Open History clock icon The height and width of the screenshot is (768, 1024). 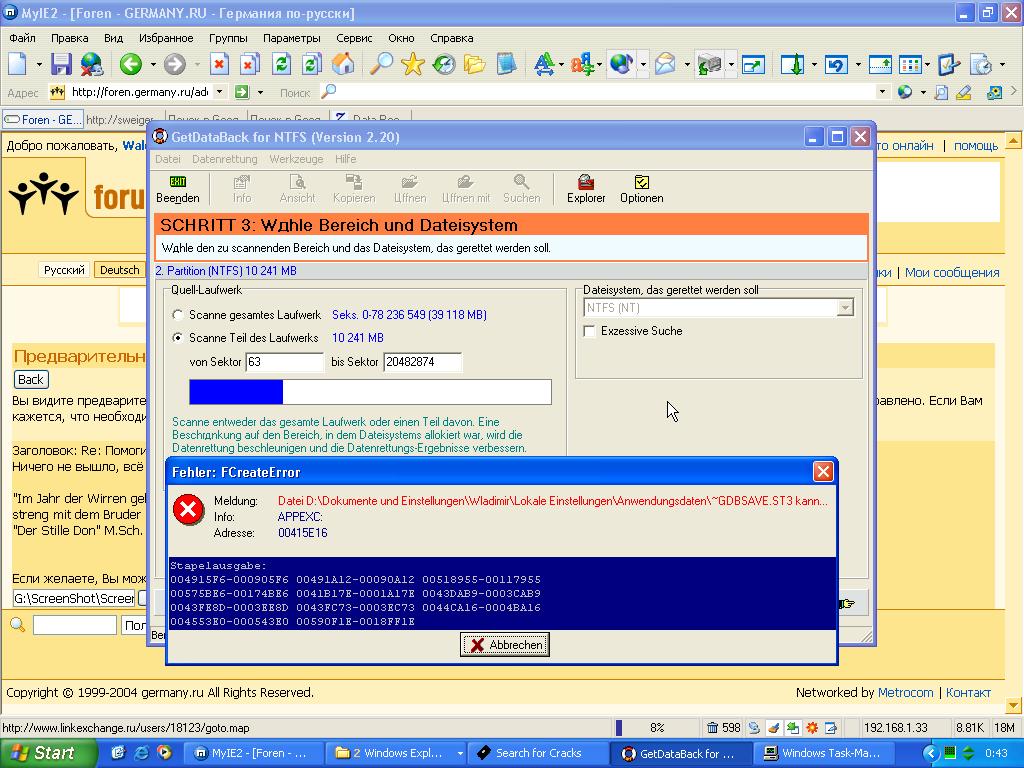[444, 64]
